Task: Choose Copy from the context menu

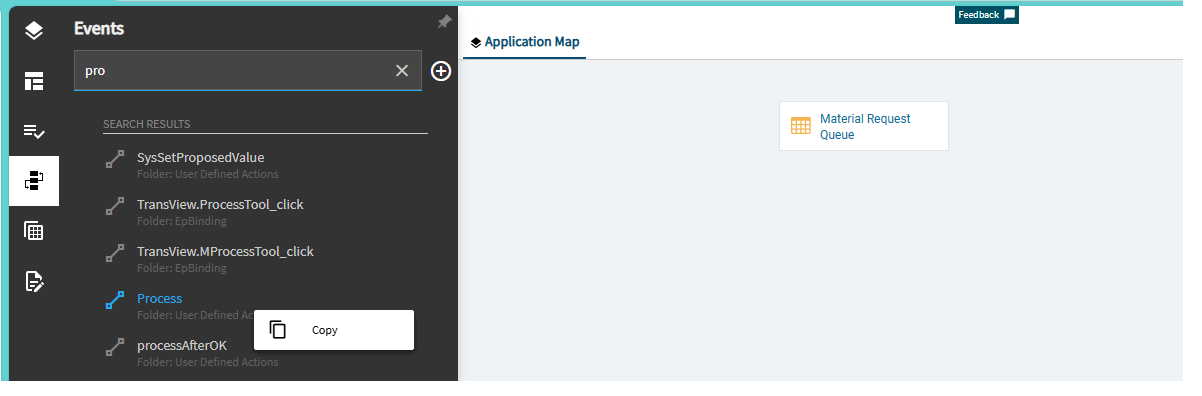Action: [x=334, y=330]
